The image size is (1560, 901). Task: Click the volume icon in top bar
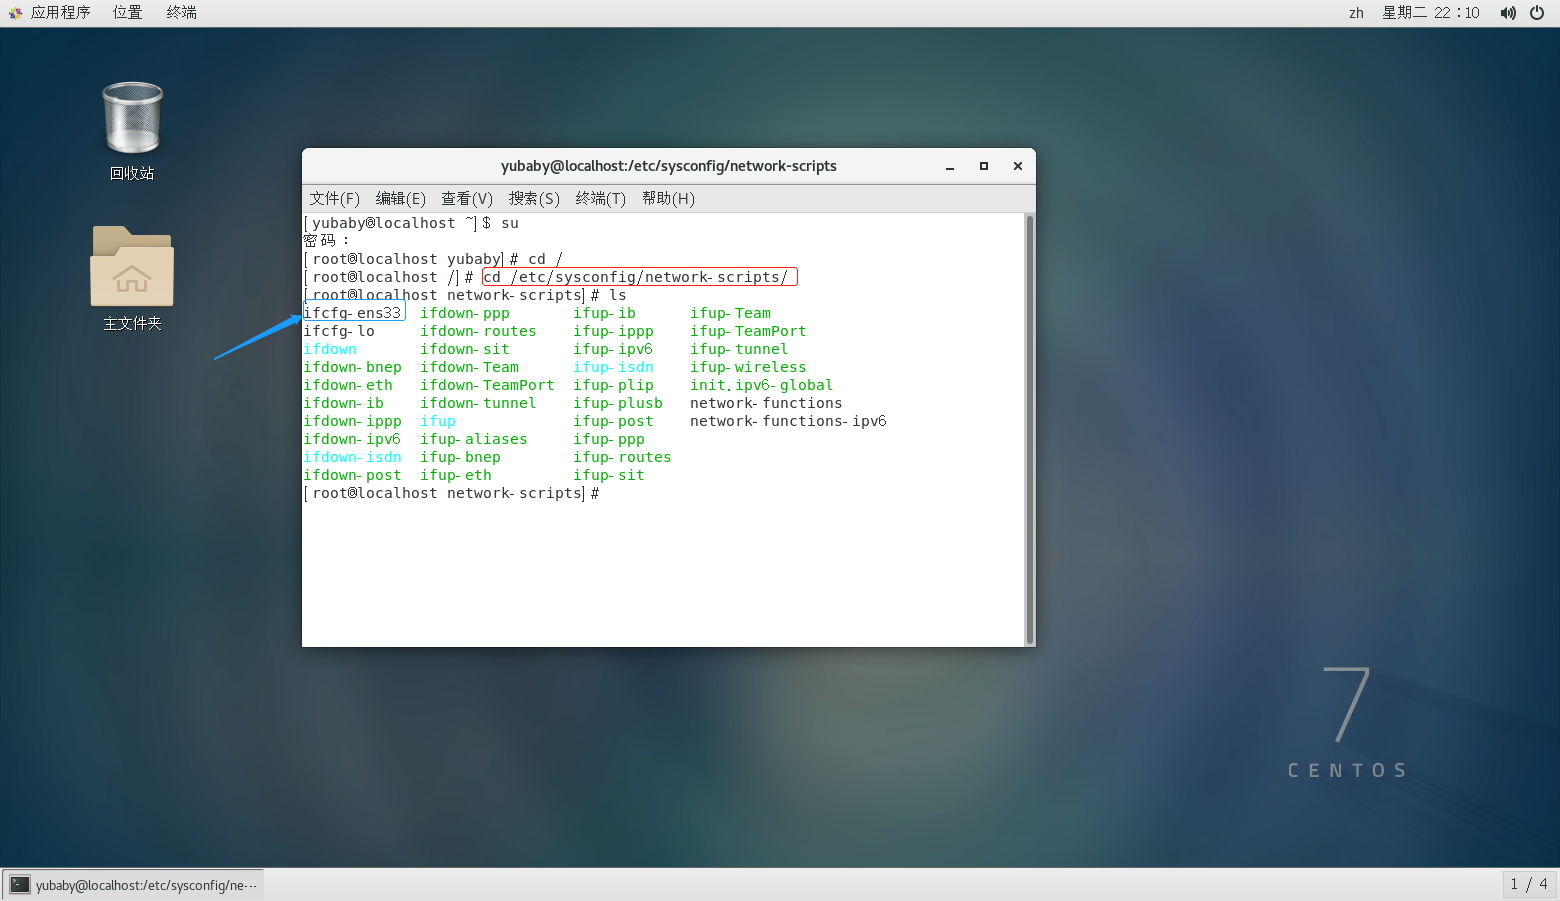point(1508,13)
